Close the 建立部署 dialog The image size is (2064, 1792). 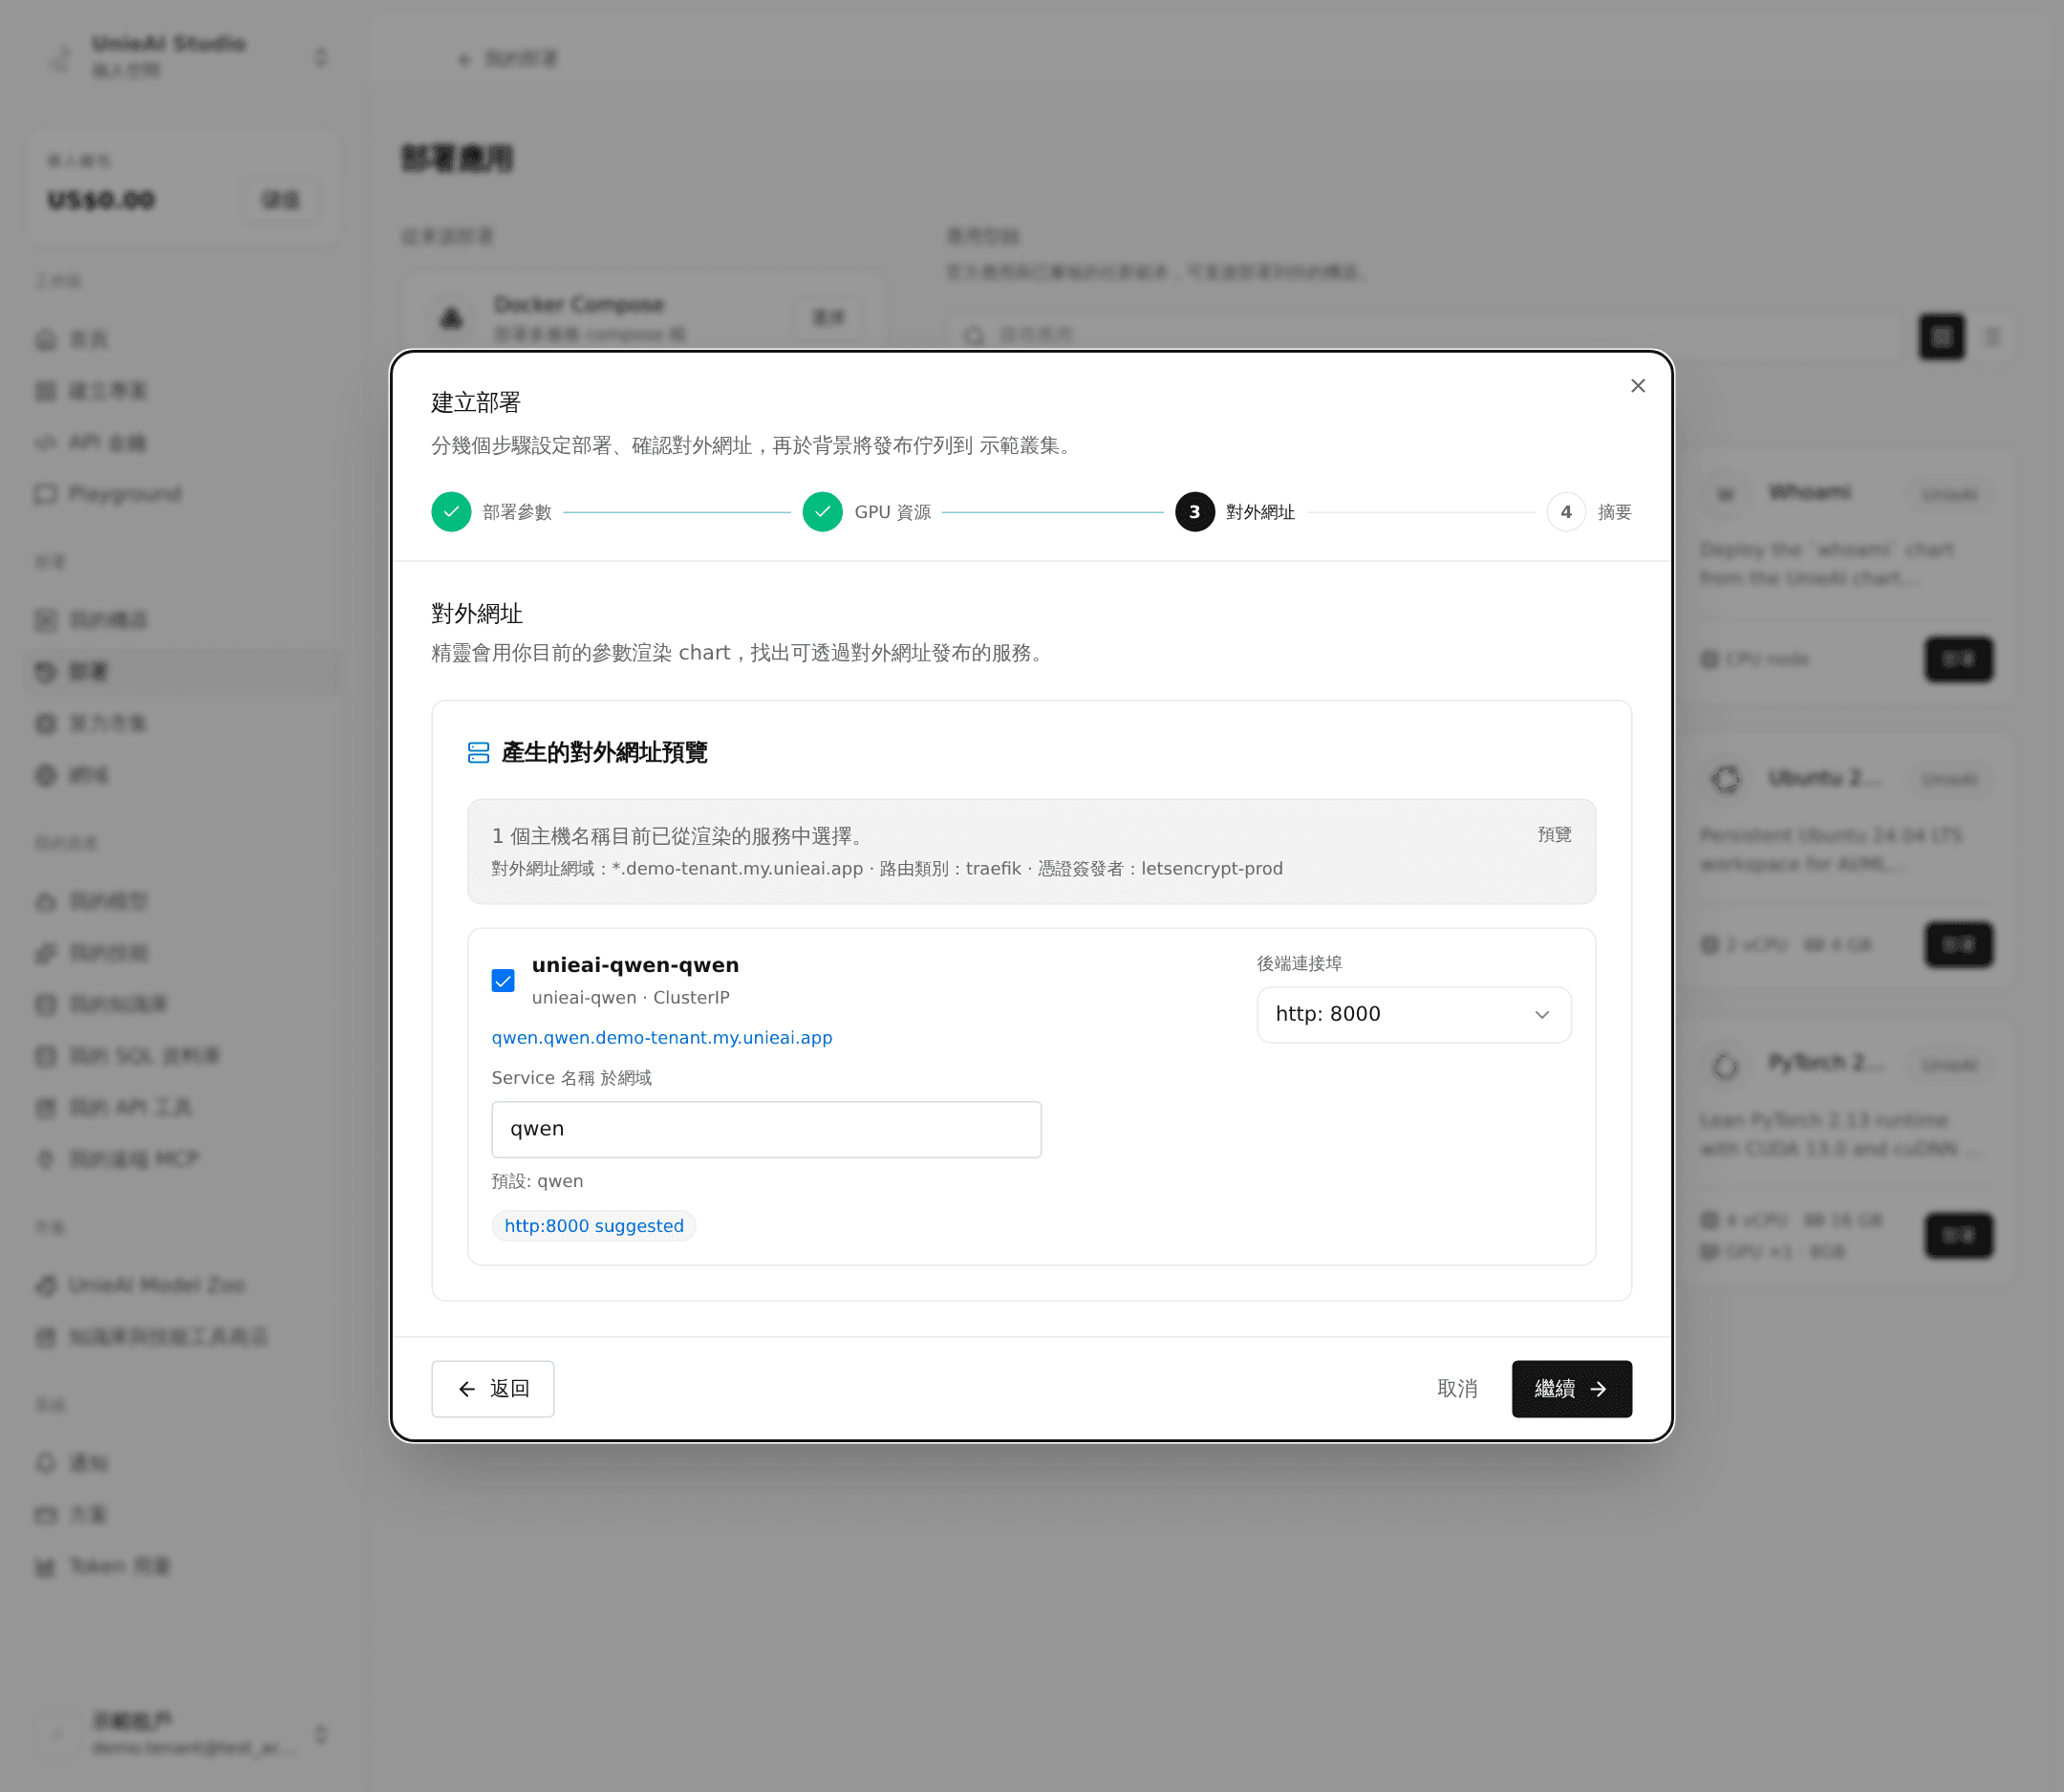click(1637, 386)
